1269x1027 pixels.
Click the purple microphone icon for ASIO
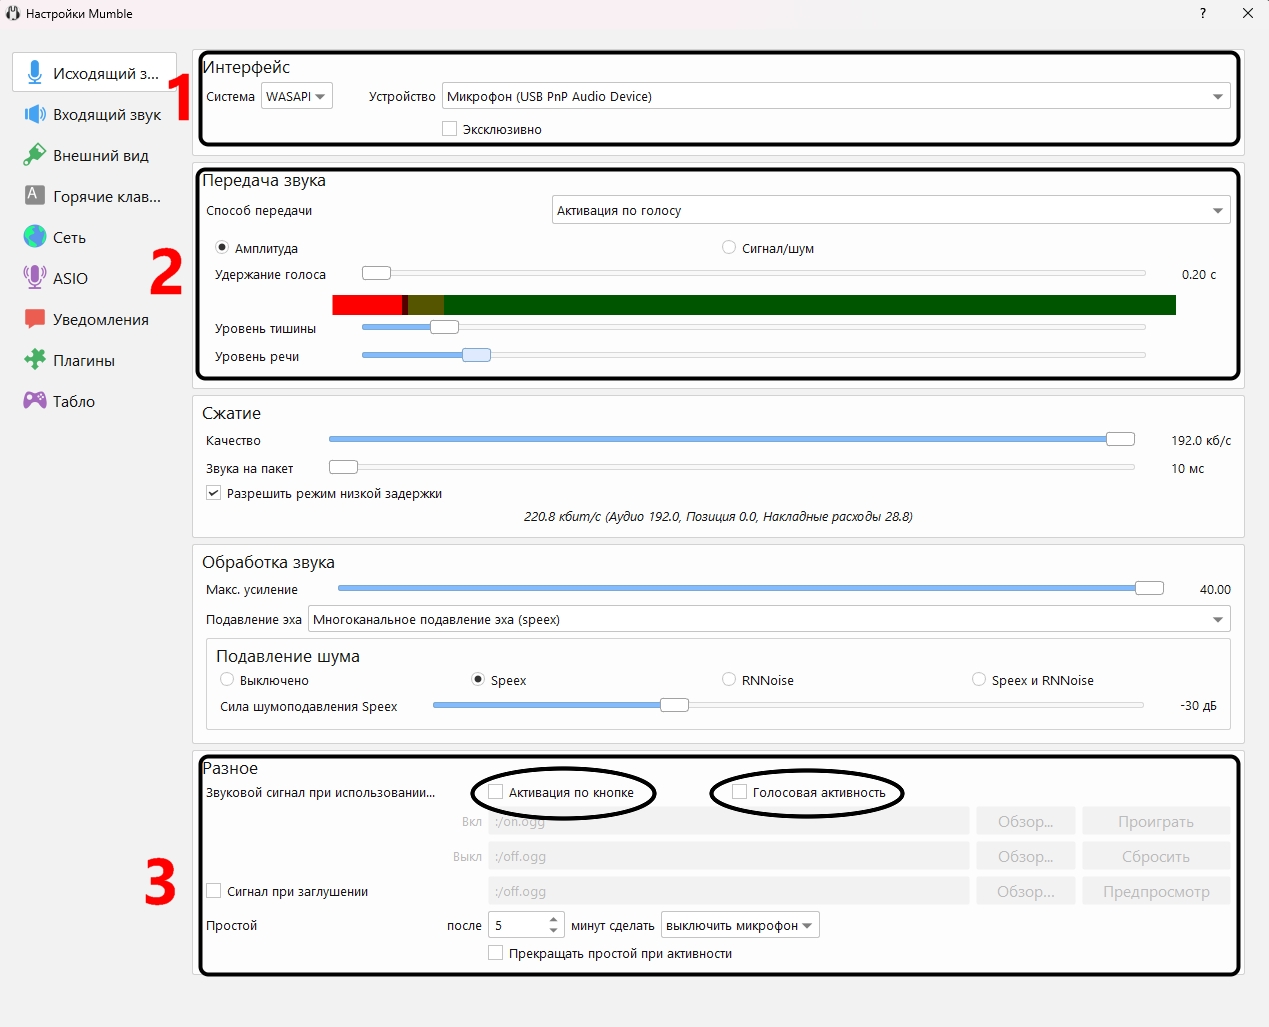tap(35, 277)
